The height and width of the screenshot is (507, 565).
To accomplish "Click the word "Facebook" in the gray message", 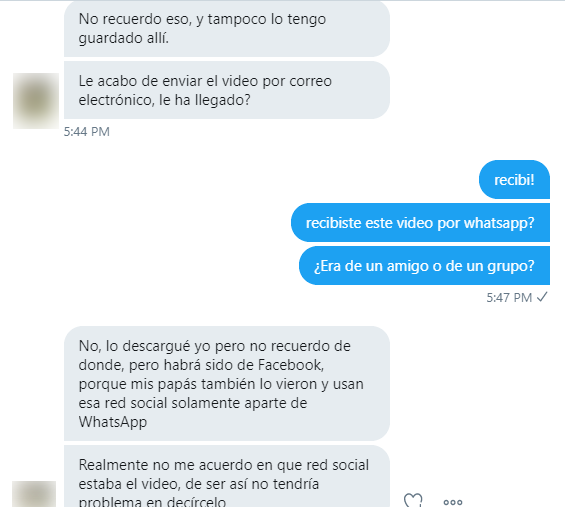I will tap(291, 365).
